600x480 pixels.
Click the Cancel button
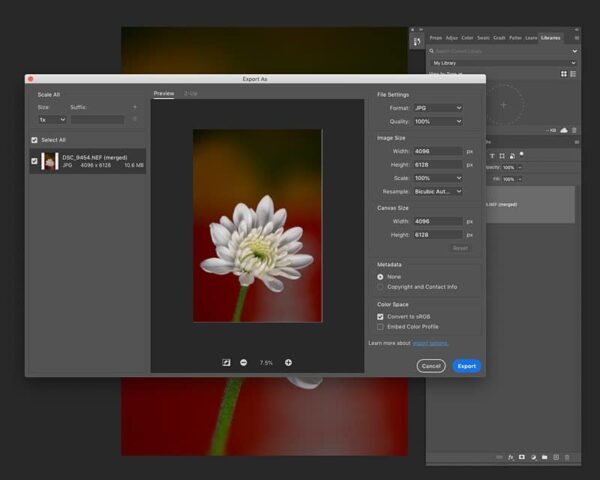[431, 366]
